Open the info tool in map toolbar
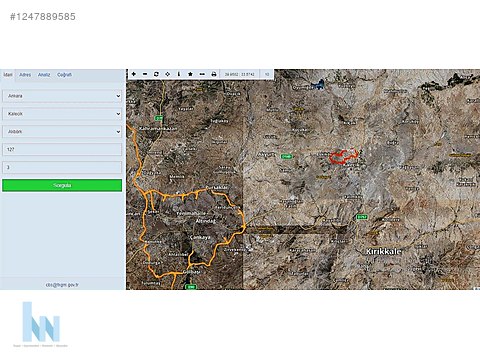Image resolution: width=480 pixels, height=360 pixels. (x=179, y=74)
